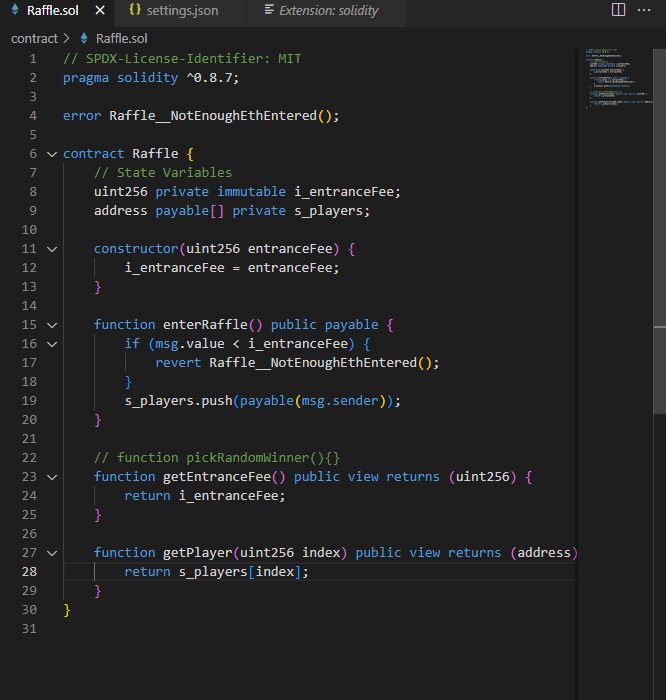Image resolution: width=666 pixels, height=700 pixels.
Task: Click line number 28 in the gutter
Action: (29, 571)
